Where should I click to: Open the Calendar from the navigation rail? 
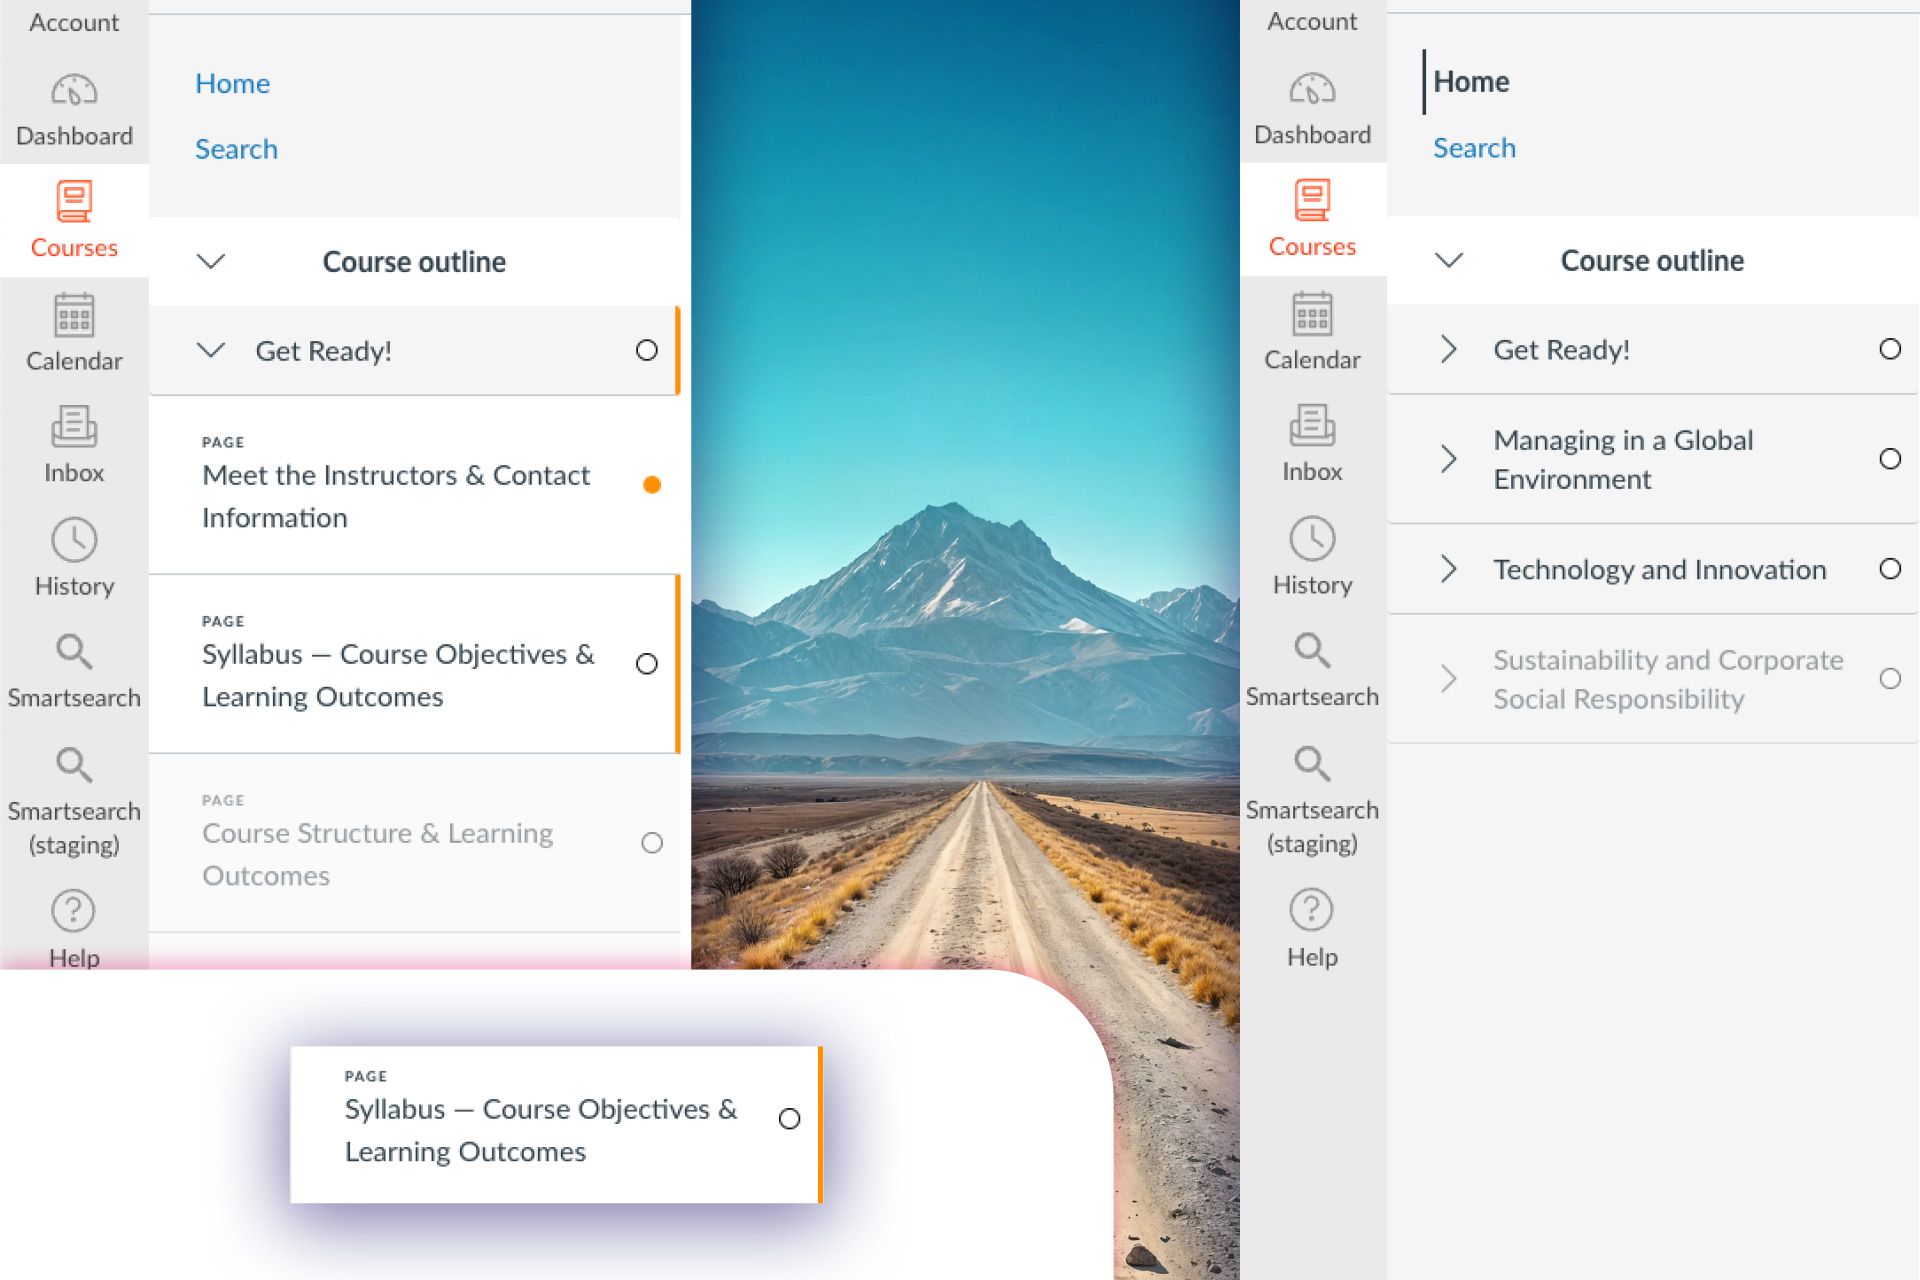point(73,335)
